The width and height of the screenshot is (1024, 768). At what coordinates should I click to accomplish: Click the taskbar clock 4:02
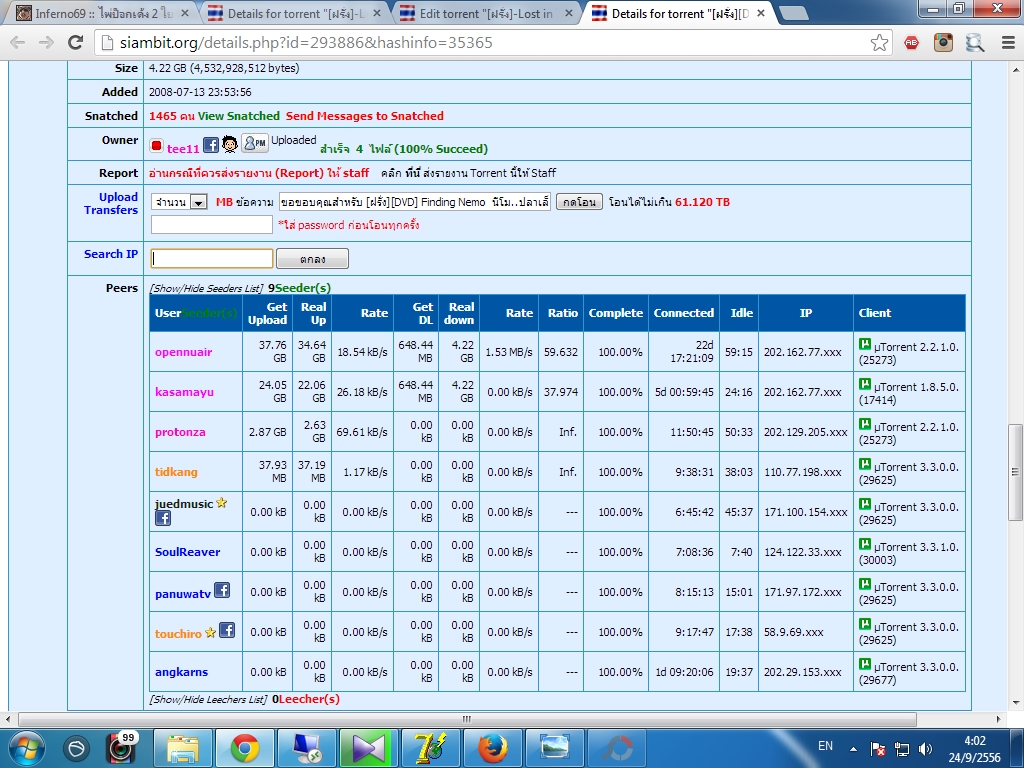[x=974, y=741]
